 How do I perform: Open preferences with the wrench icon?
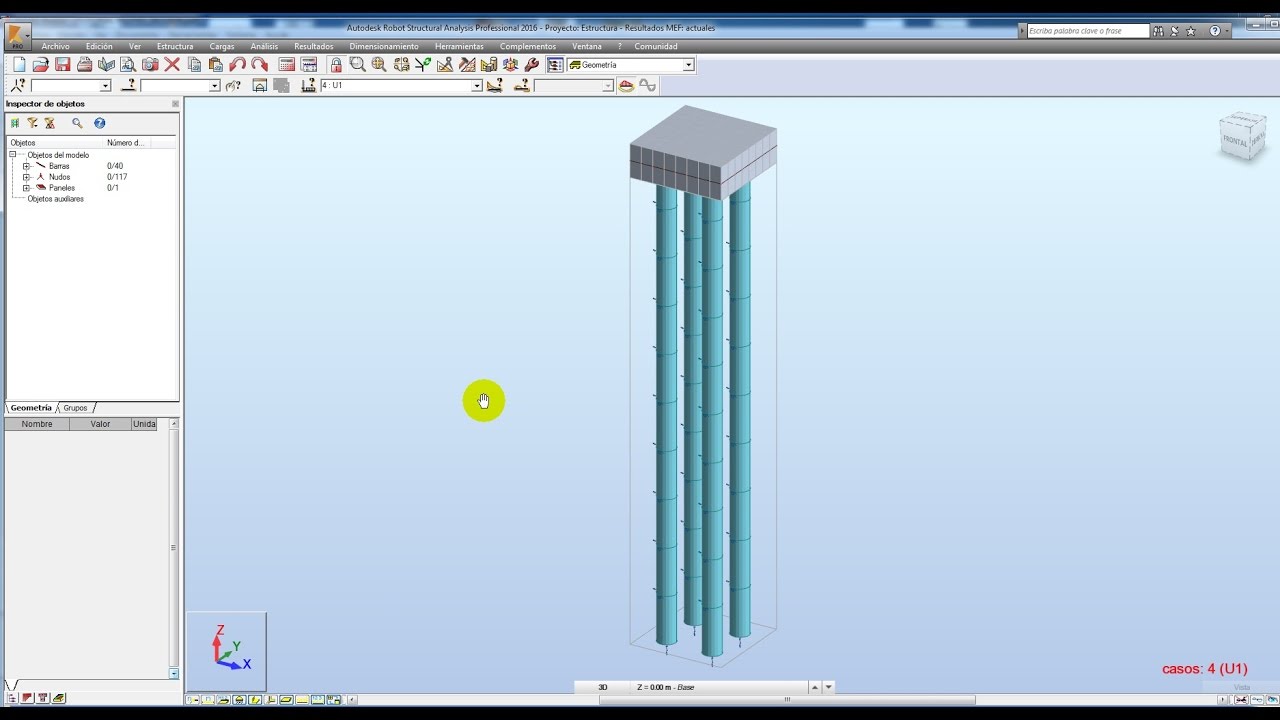coord(532,65)
